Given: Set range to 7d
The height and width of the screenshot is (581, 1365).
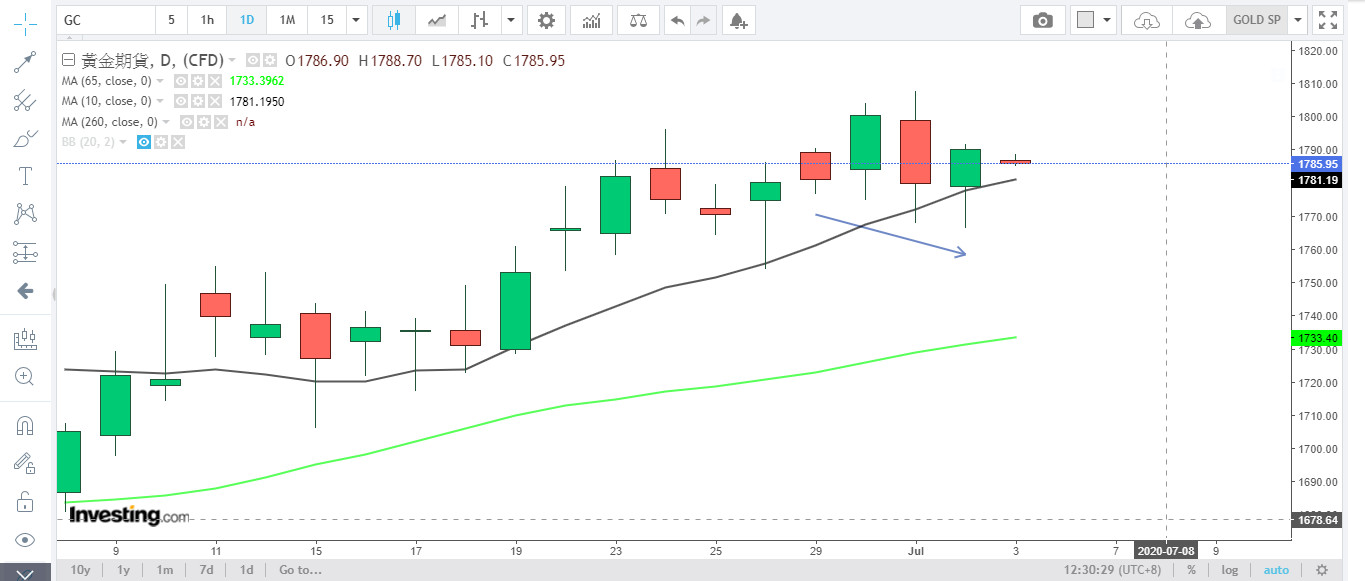Looking at the screenshot, I should click(205, 570).
